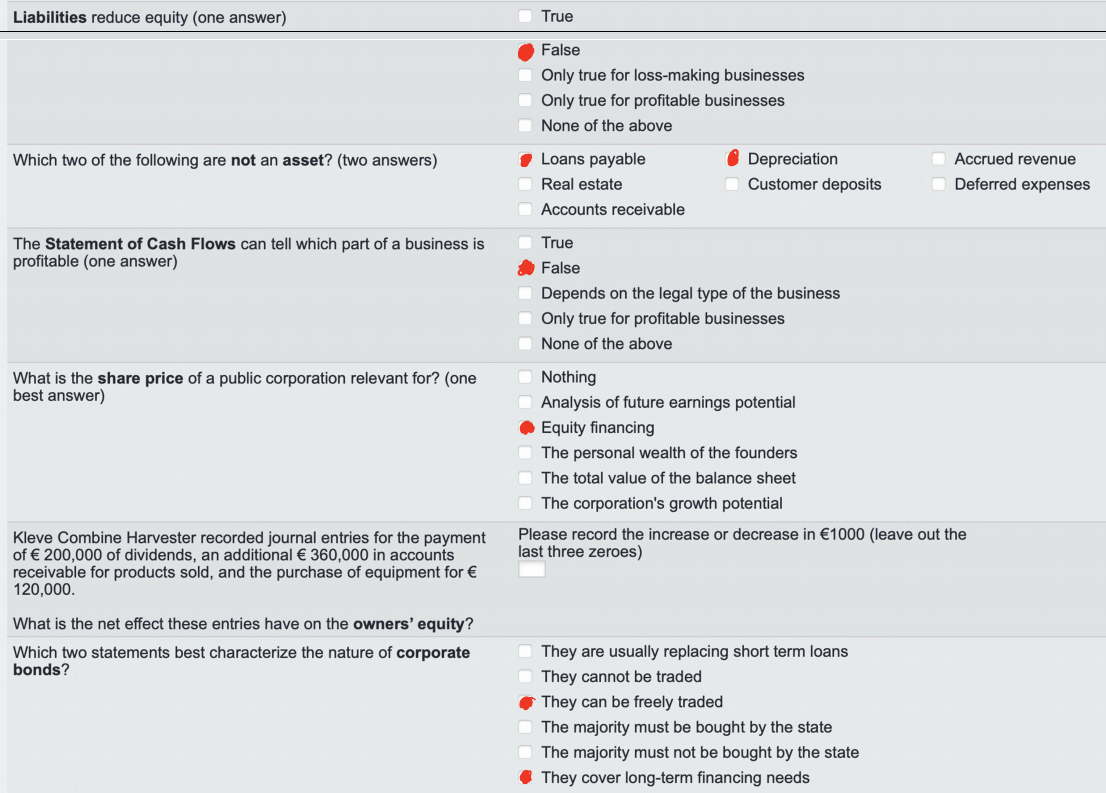The width and height of the screenshot is (1106, 793).
Task: Choose 'Depends on the legal type of the business'
Action: coord(525,293)
